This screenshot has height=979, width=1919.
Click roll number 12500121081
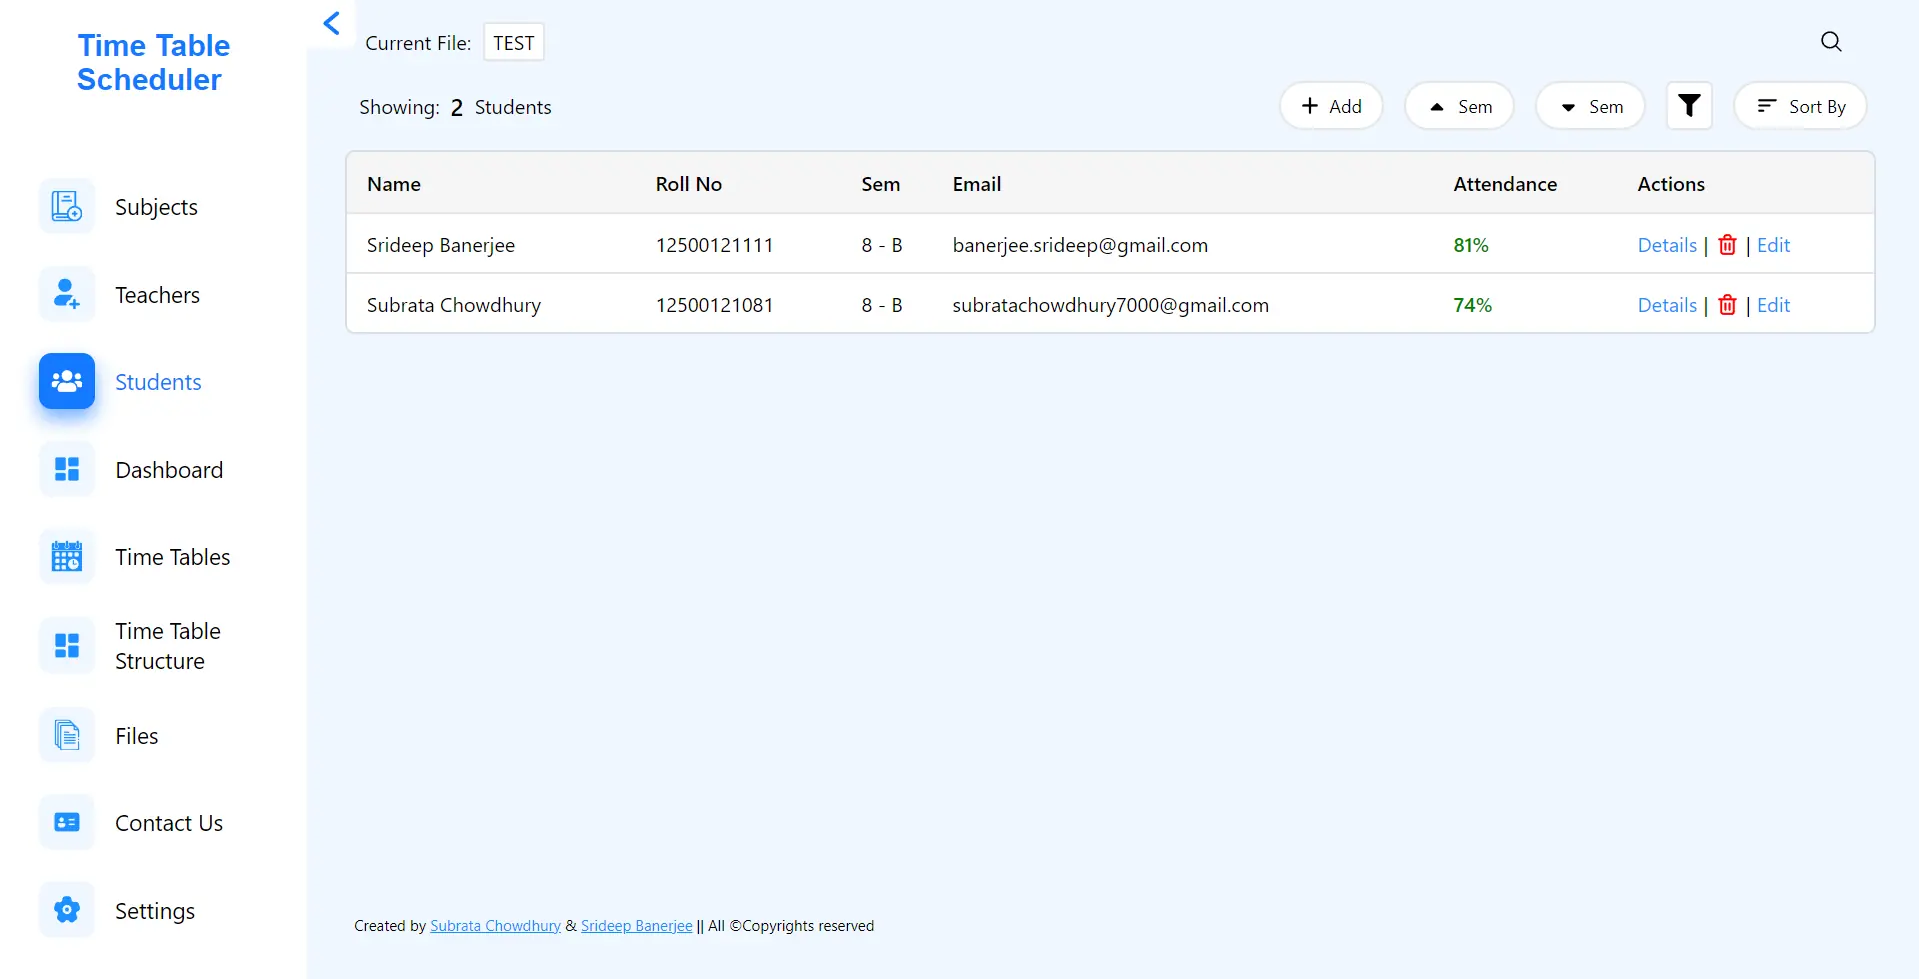[714, 305]
